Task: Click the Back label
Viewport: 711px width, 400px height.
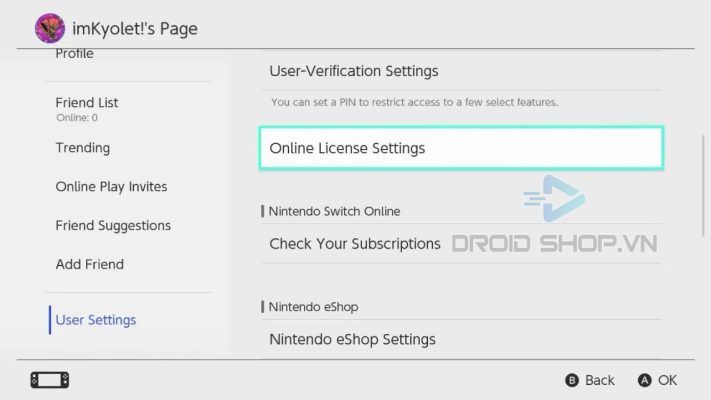Action: (599, 380)
